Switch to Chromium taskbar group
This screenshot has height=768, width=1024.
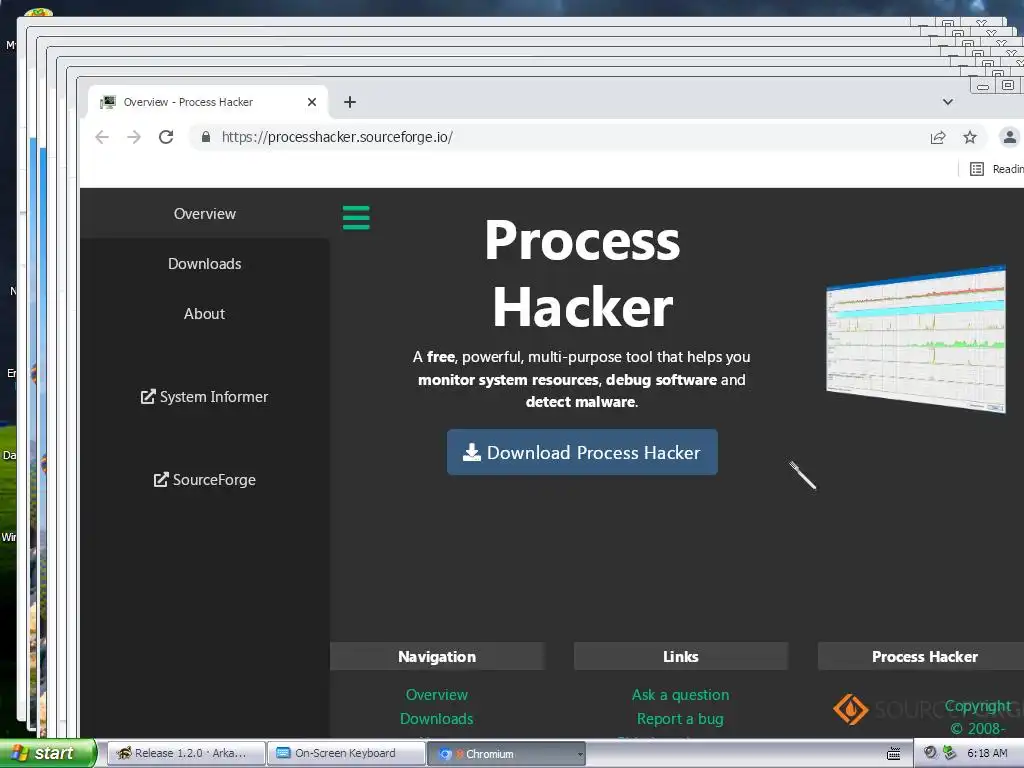[x=506, y=754]
